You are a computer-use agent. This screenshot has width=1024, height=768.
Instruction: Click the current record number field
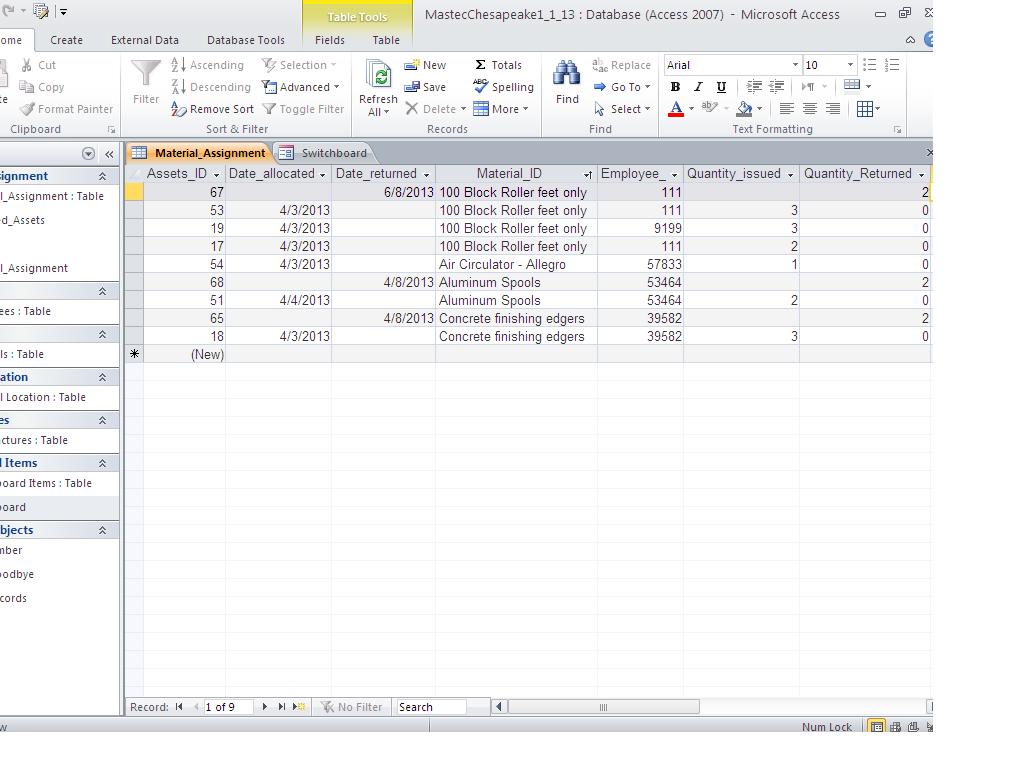pos(227,707)
